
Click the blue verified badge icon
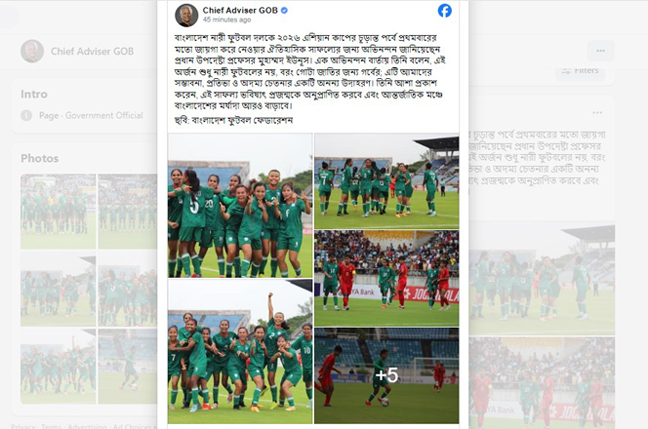point(284,11)
